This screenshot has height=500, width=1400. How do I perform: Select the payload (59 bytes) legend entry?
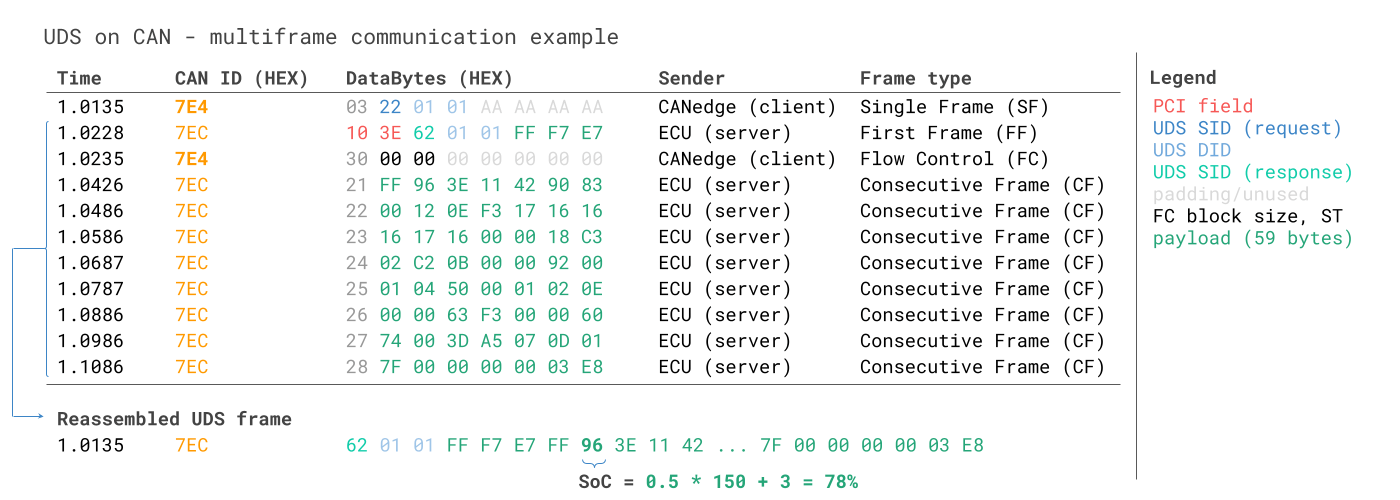[x=1252, y=238]
